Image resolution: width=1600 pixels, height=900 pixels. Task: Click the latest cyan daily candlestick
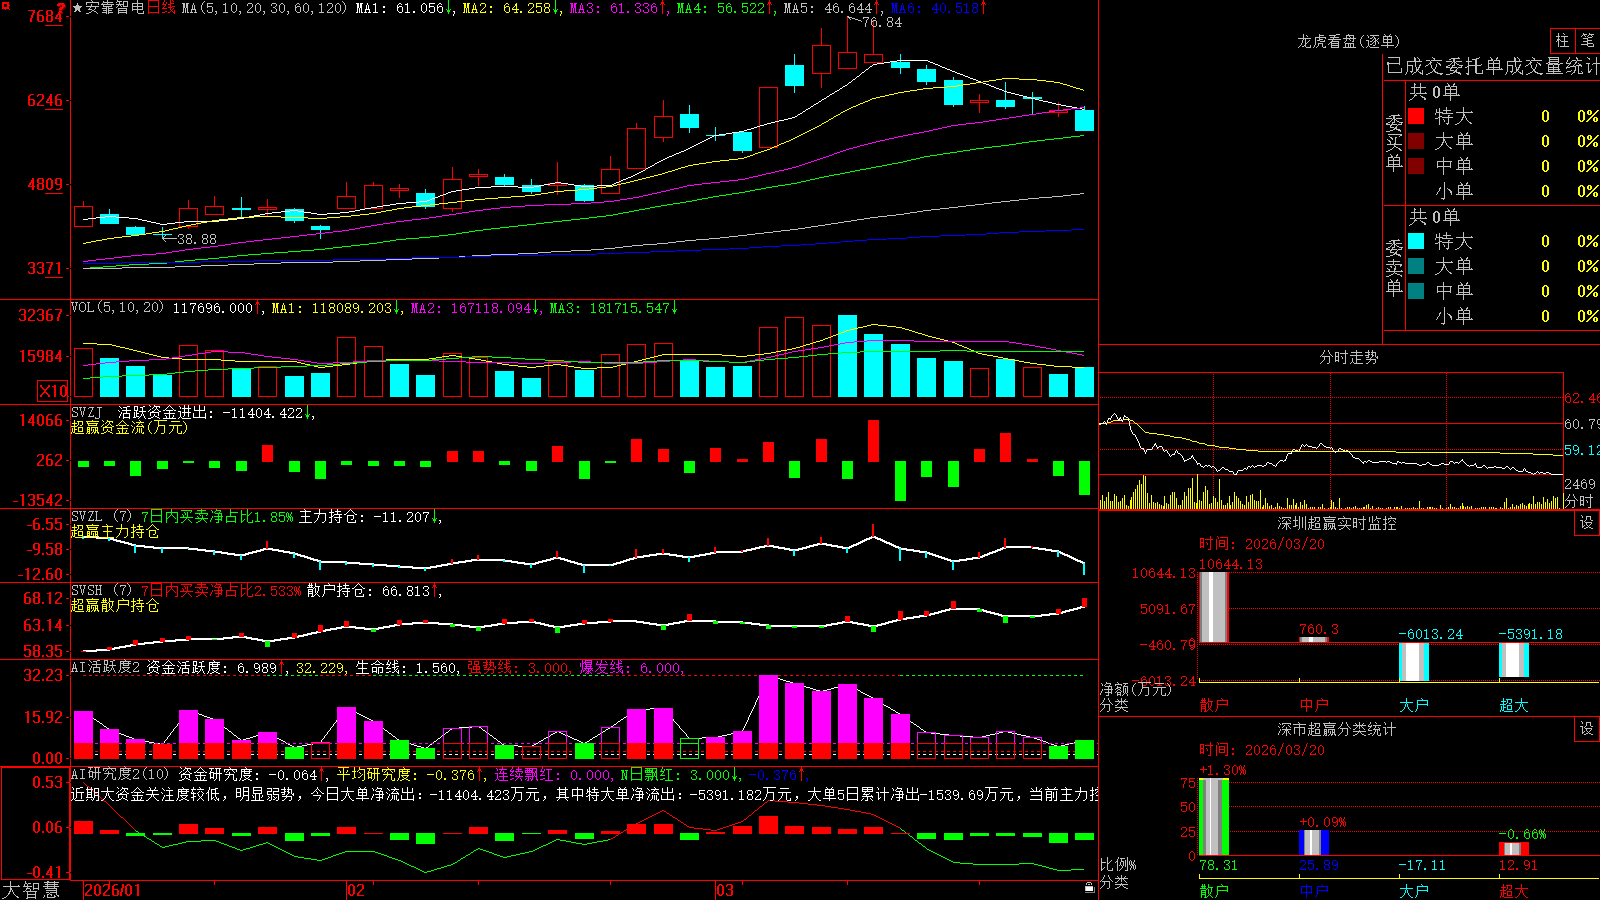pos(1084,120)
